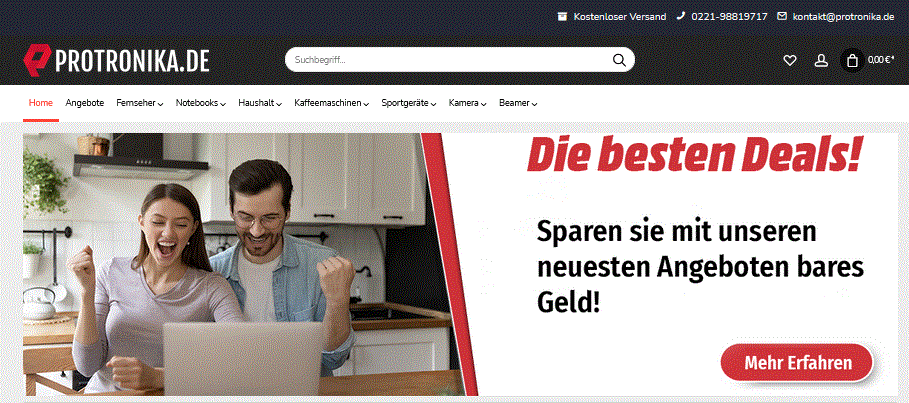Viewport: 909px width, 403px height.
Task: Click the Protronika.de logo
Action: point(117,59)
